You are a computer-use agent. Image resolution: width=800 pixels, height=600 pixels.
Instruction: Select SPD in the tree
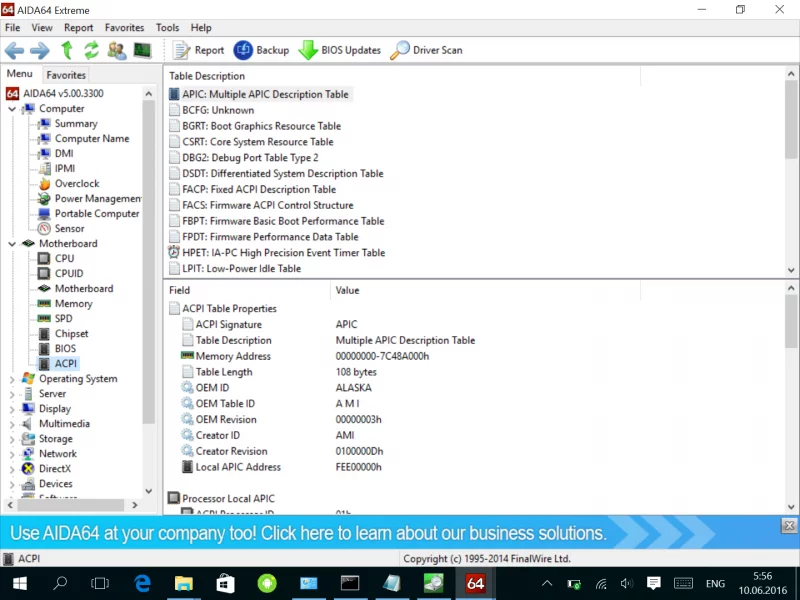(63, 318)
